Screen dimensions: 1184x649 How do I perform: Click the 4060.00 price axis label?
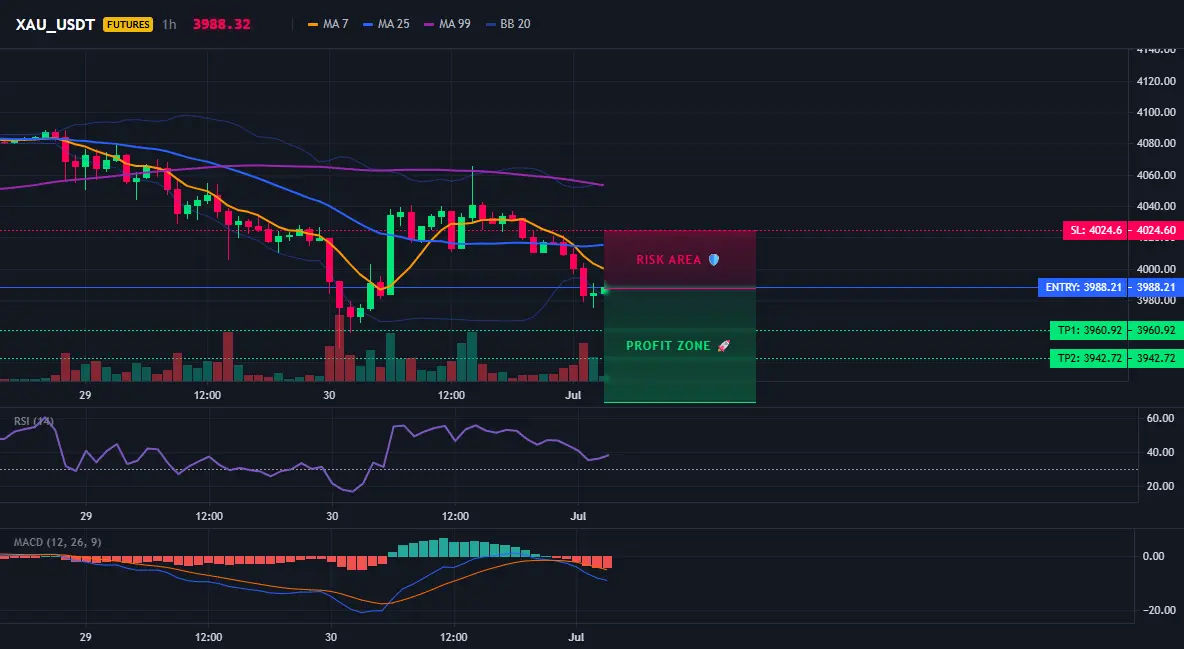coord(1155,175)
